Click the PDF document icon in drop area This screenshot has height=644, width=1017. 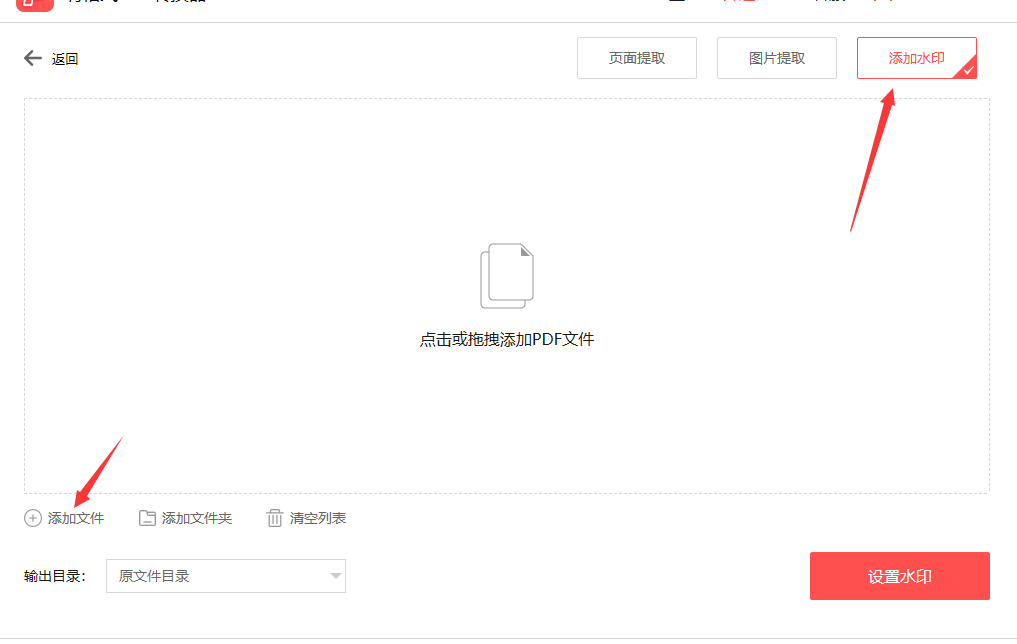(507, 276)
